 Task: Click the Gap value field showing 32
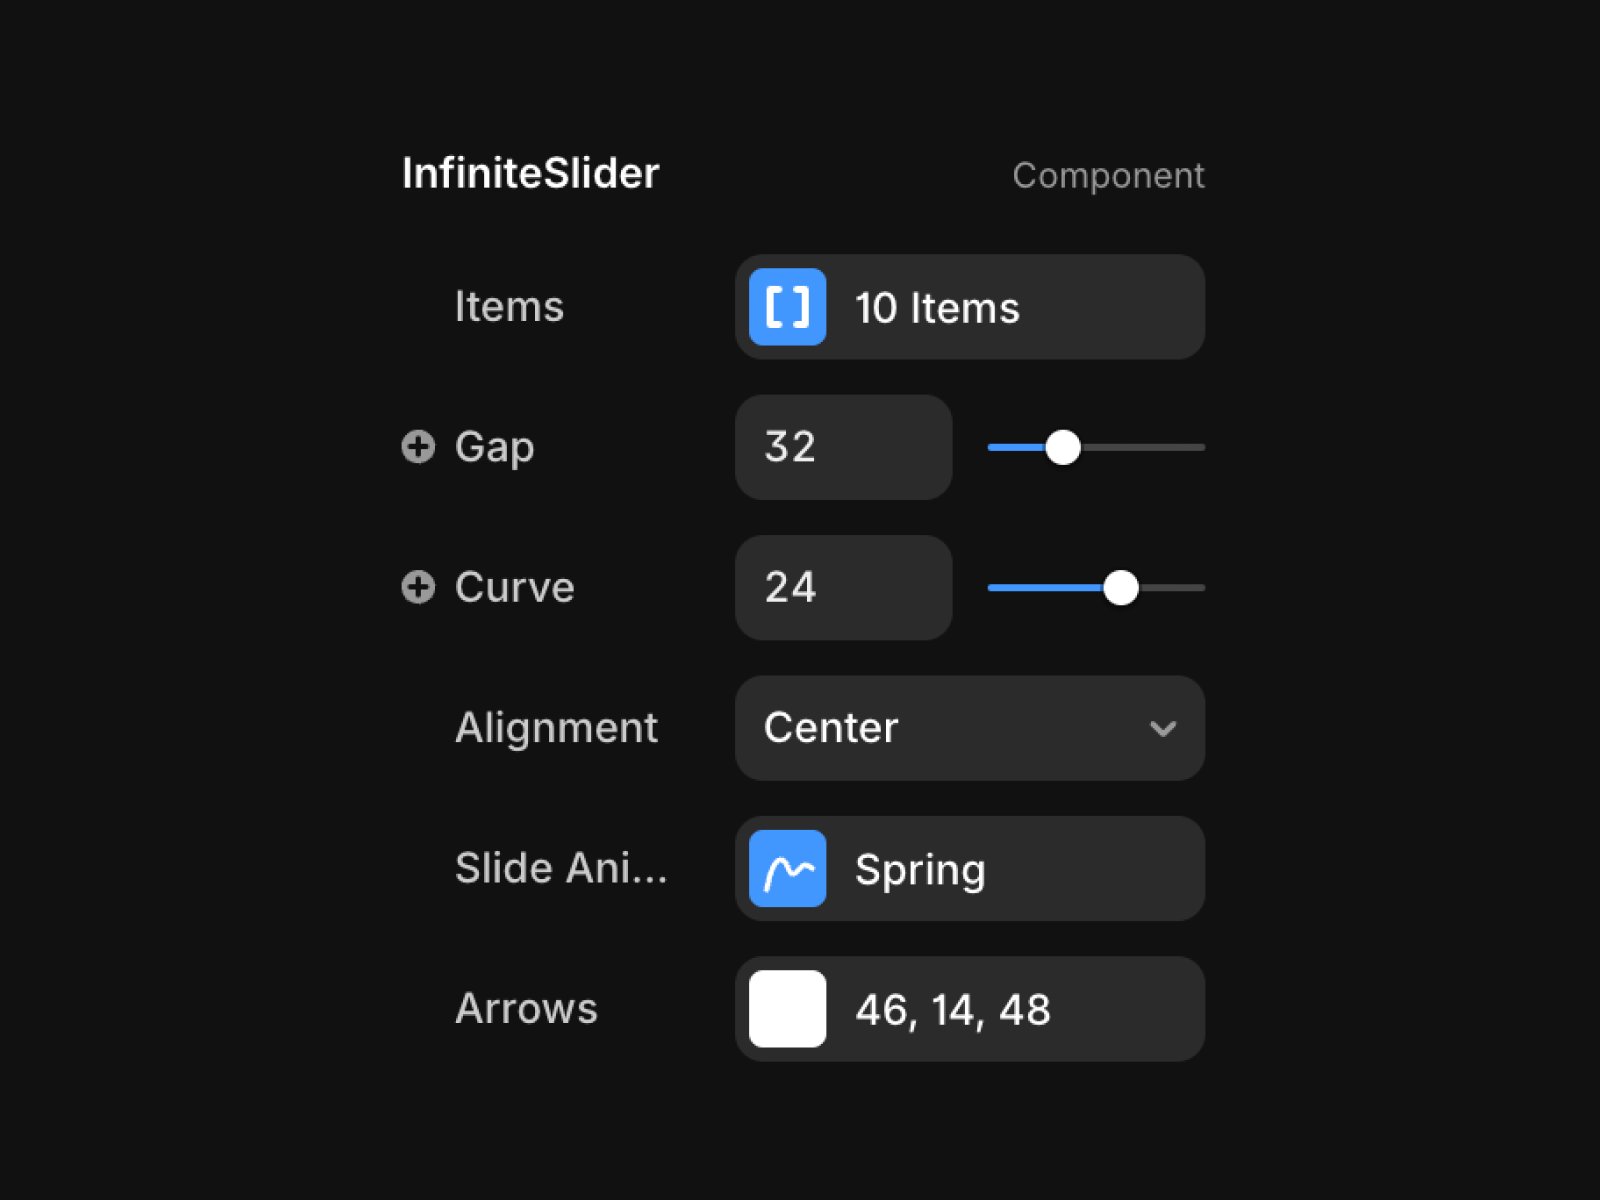(x=843, y=447)
